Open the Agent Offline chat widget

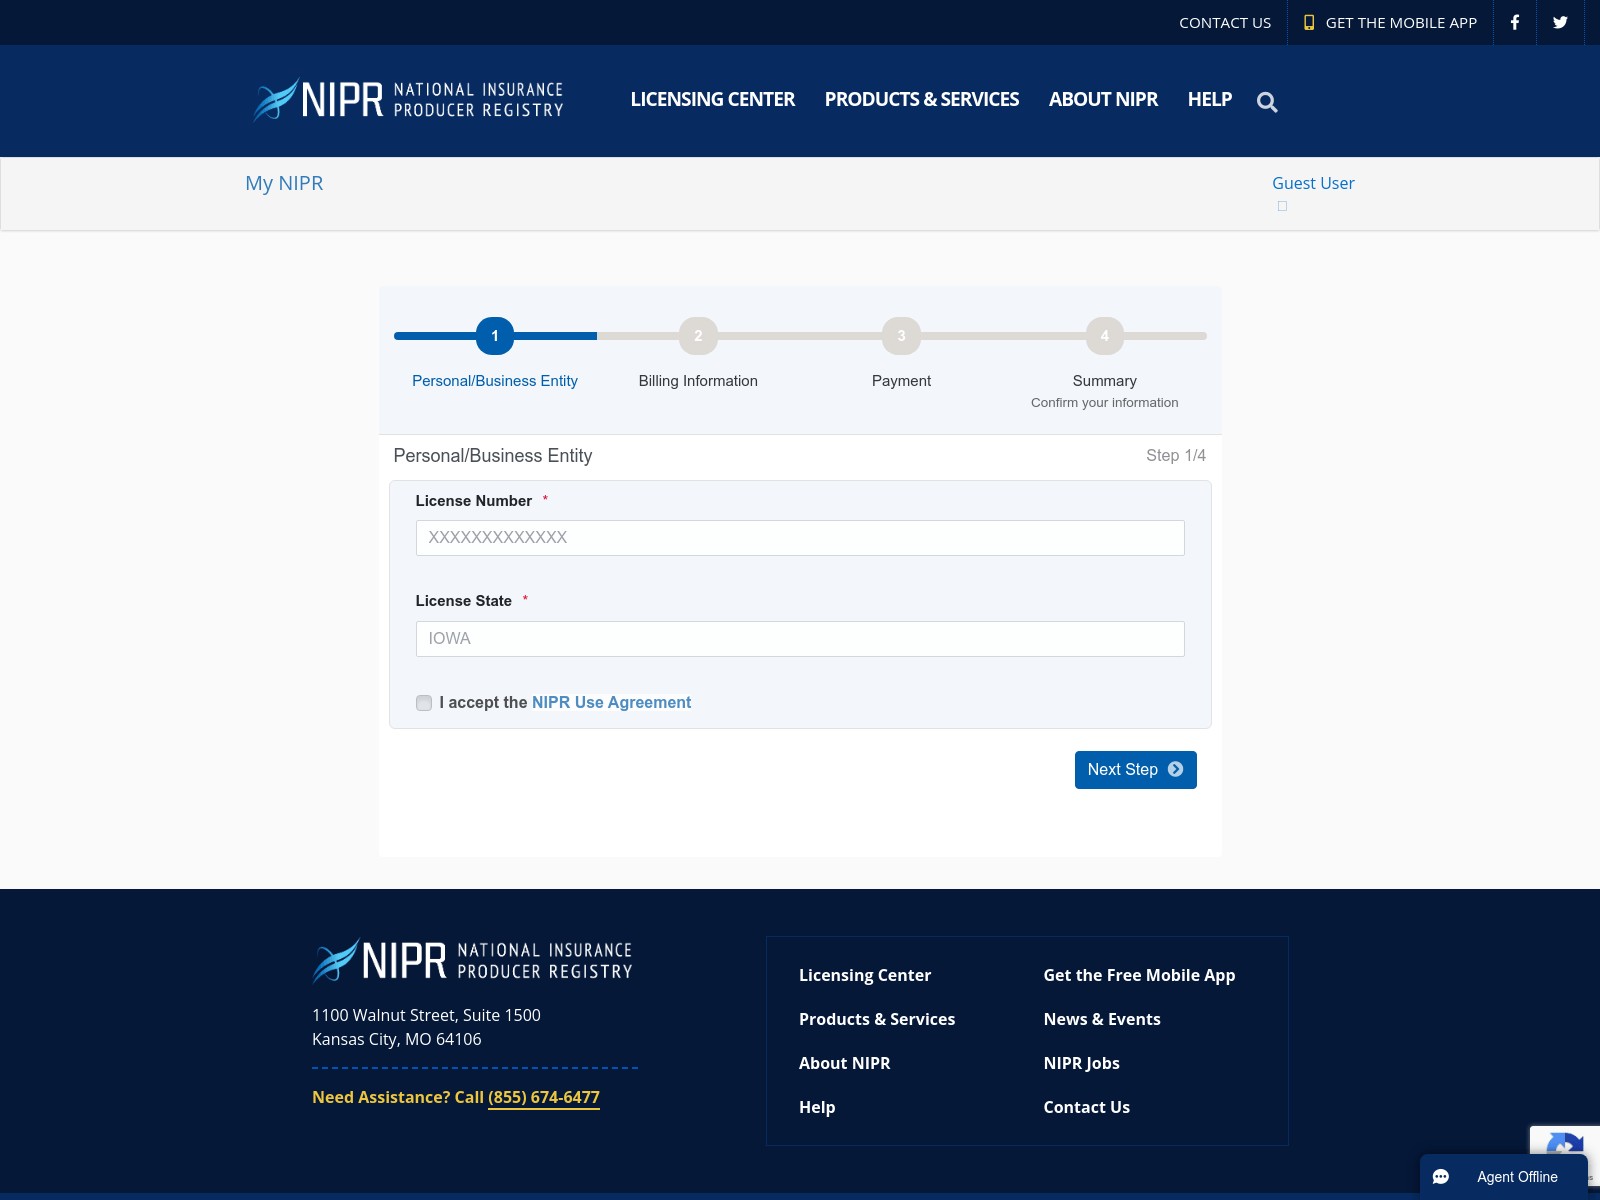1503,1177
